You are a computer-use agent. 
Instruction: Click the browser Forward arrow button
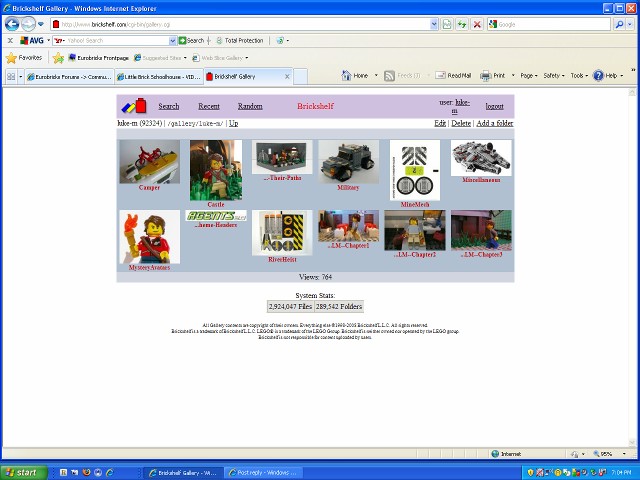28,24
